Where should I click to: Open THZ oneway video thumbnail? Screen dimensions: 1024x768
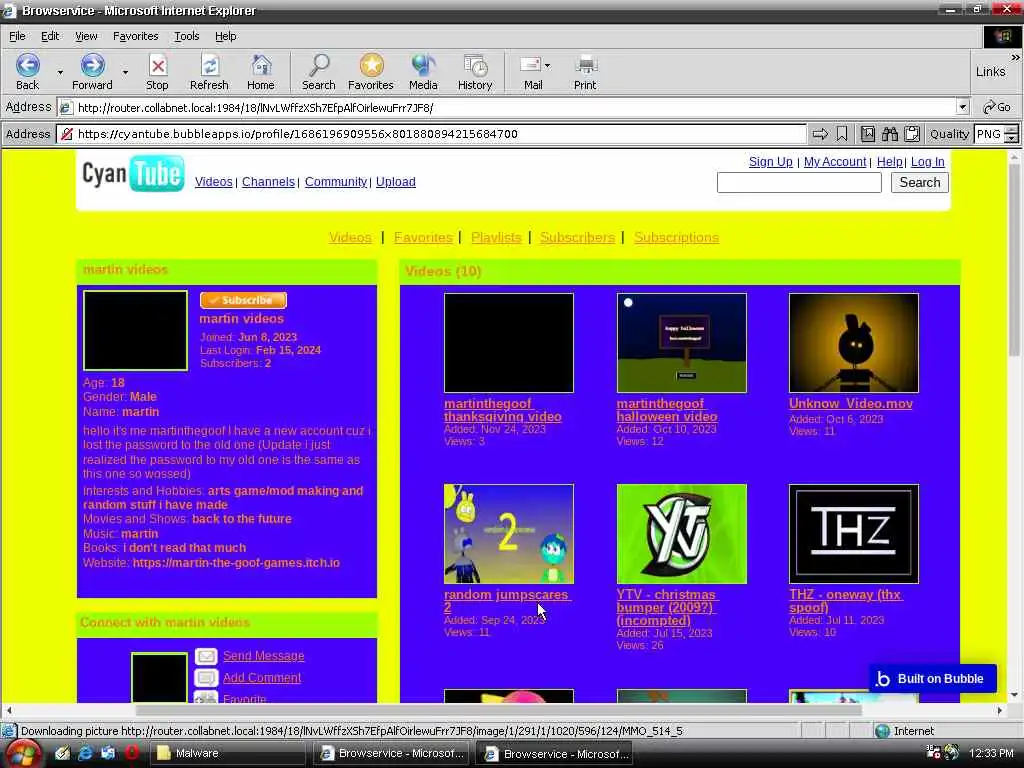(x=854, y=534)
